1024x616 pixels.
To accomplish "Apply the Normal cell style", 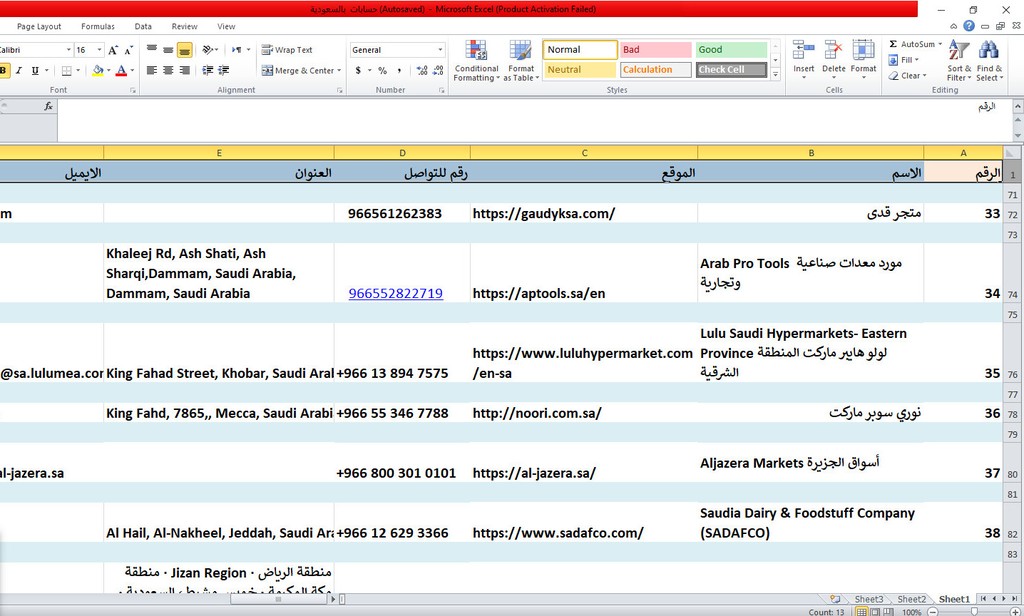I will click(x=580, y=50).
